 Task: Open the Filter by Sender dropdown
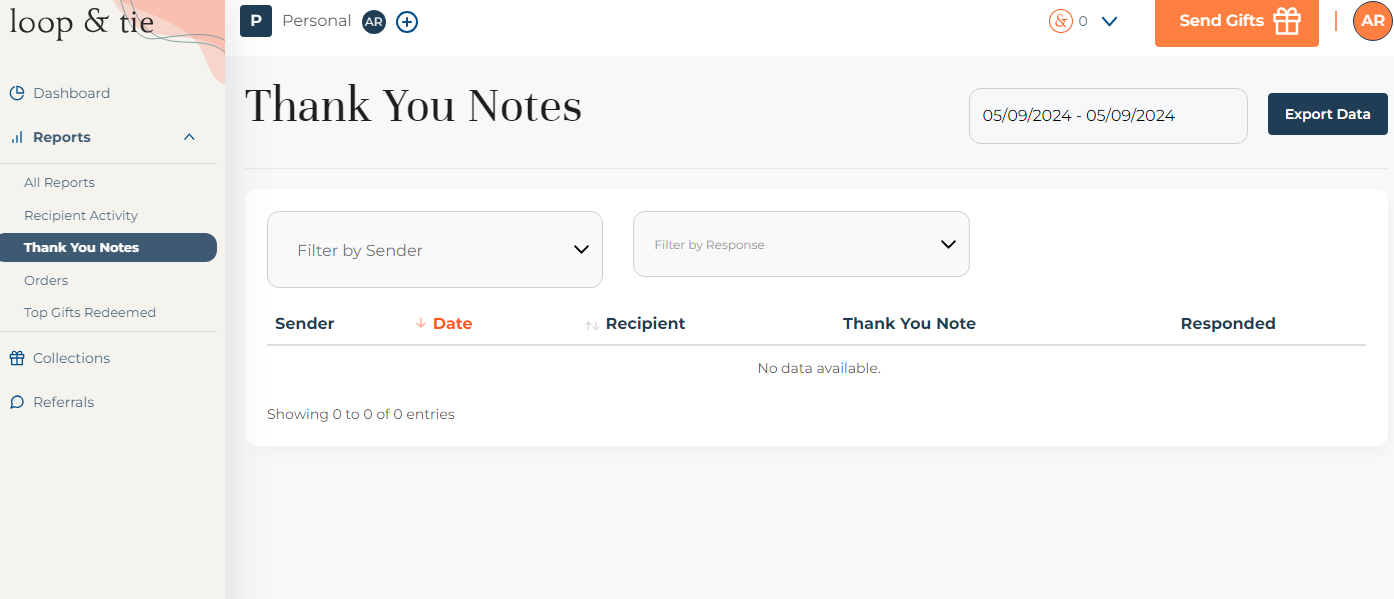coord(434,250)
